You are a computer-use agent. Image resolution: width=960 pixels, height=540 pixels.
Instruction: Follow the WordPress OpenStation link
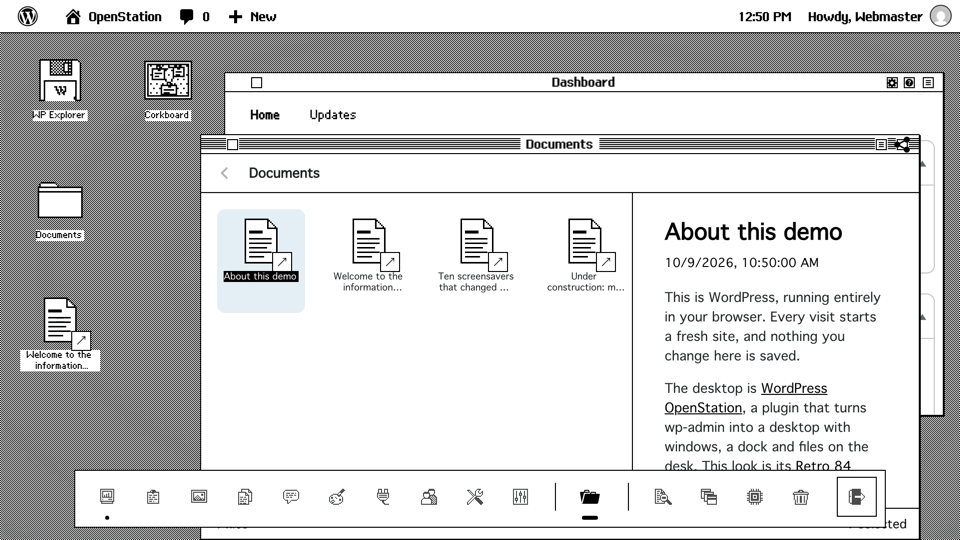coord(746,398)
